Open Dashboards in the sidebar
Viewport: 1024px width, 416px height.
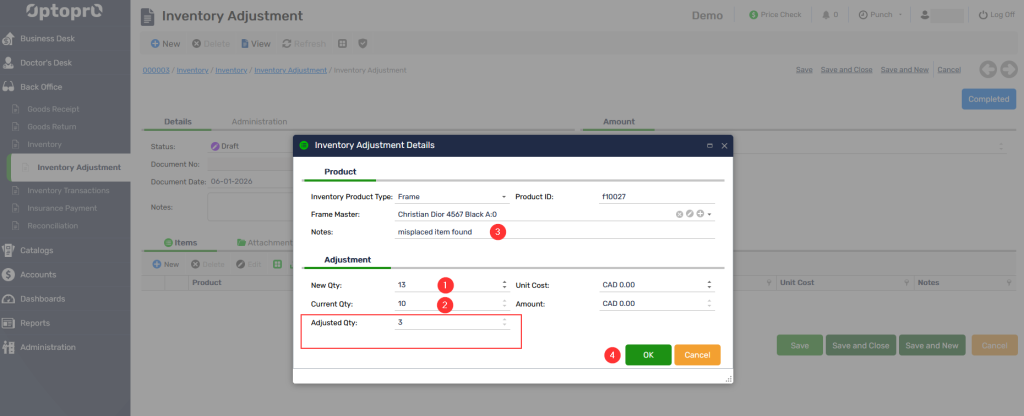(42, 298)
